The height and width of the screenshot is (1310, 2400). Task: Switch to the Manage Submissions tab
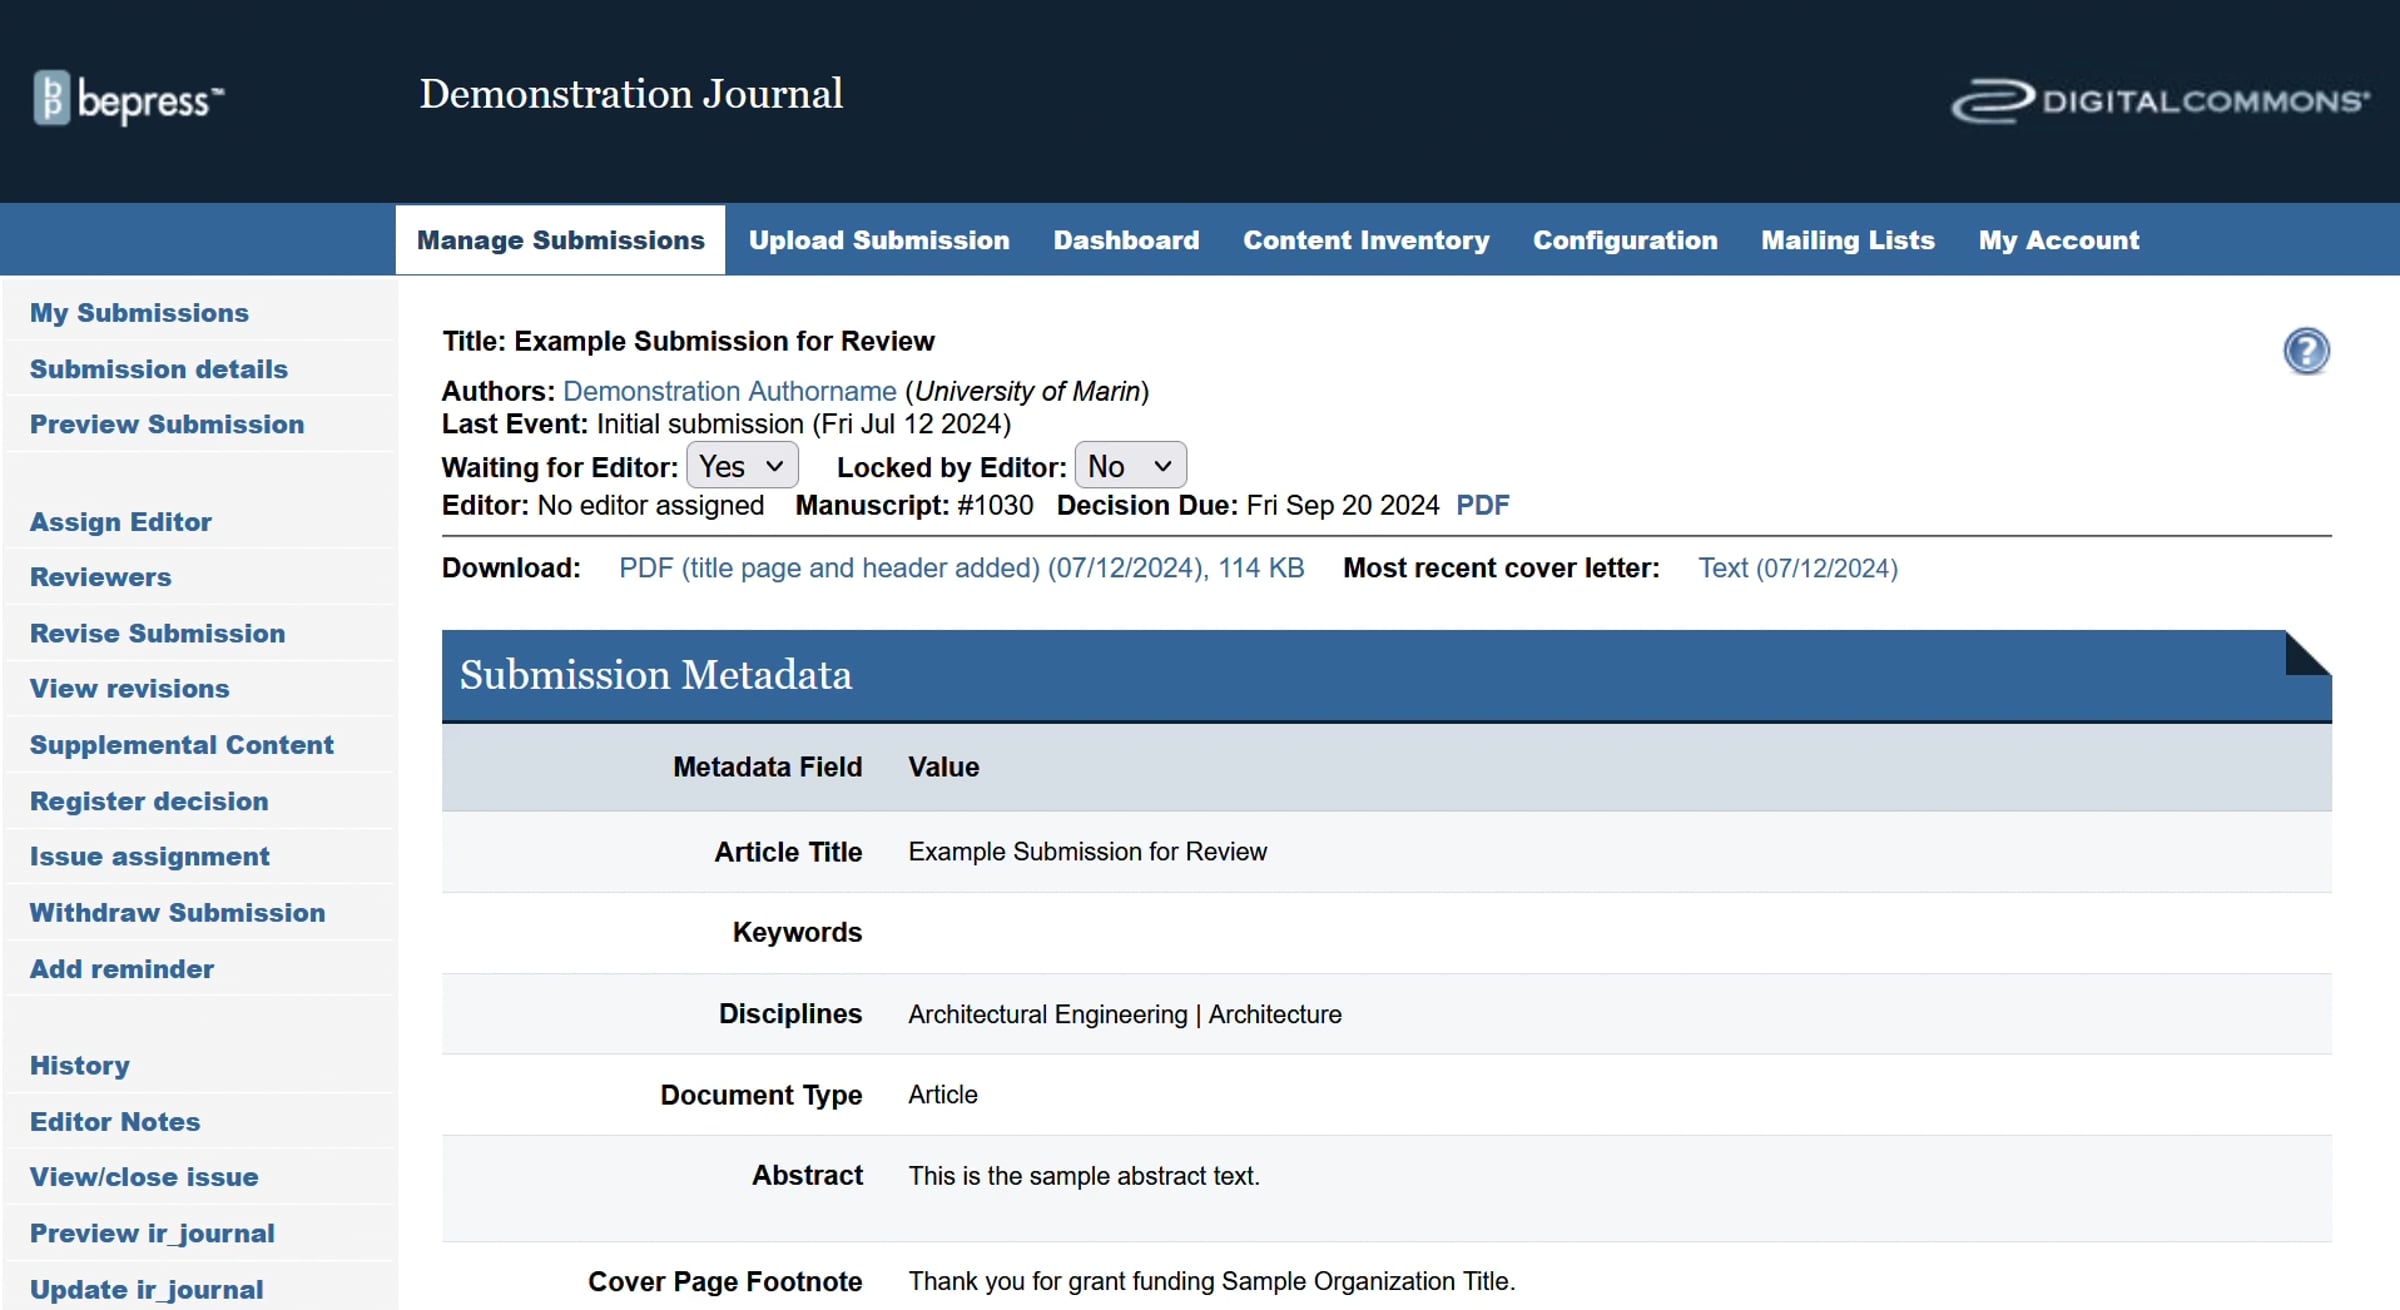point(561,240)
